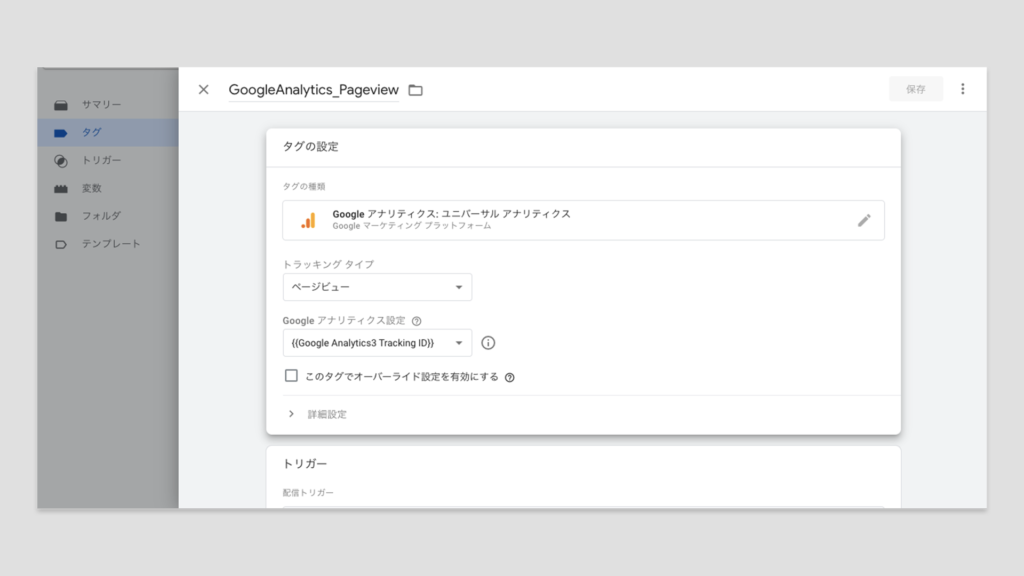Click the folder icon beside tag name
Screen dimensions: 1024x576
[x=416, y=90]
